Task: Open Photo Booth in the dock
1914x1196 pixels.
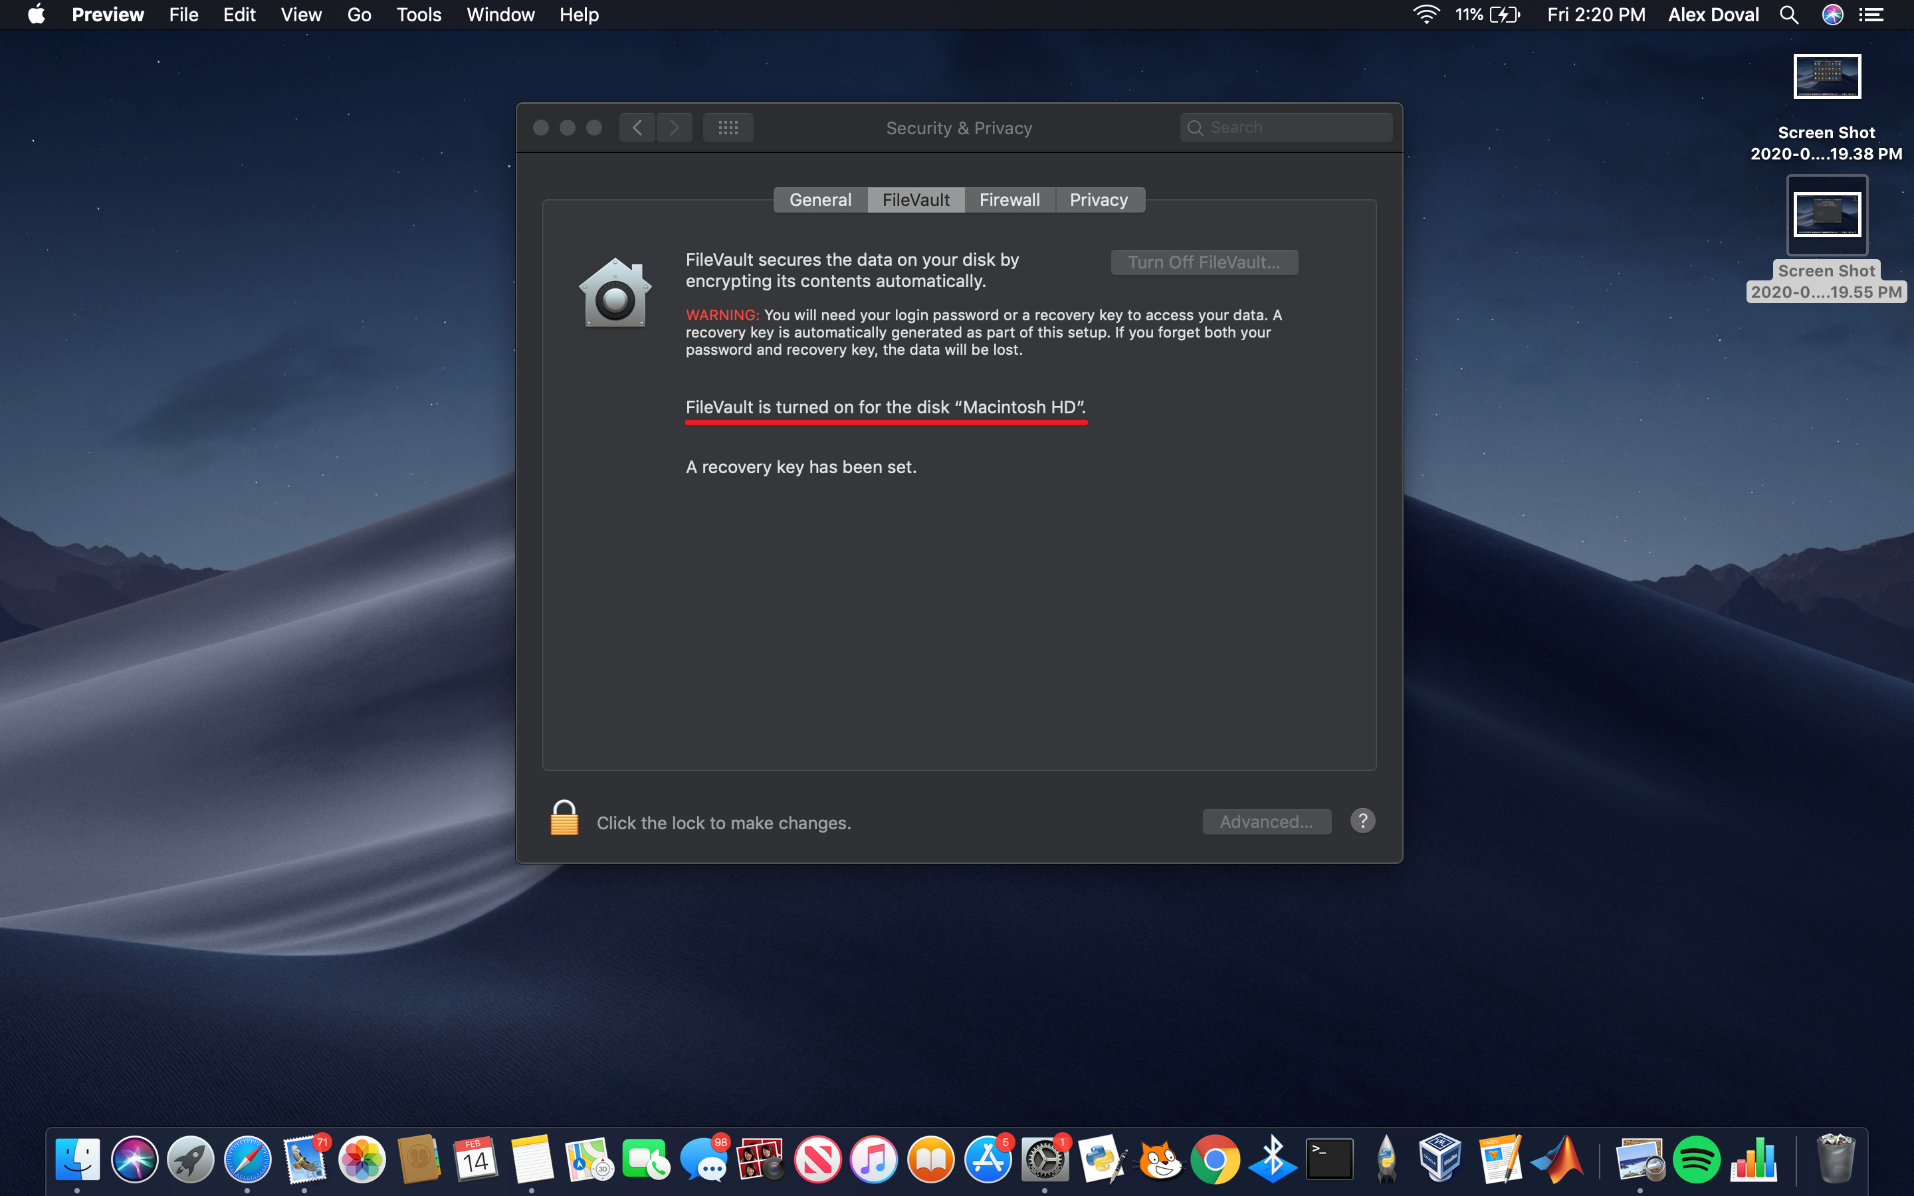Action: 760,1160
